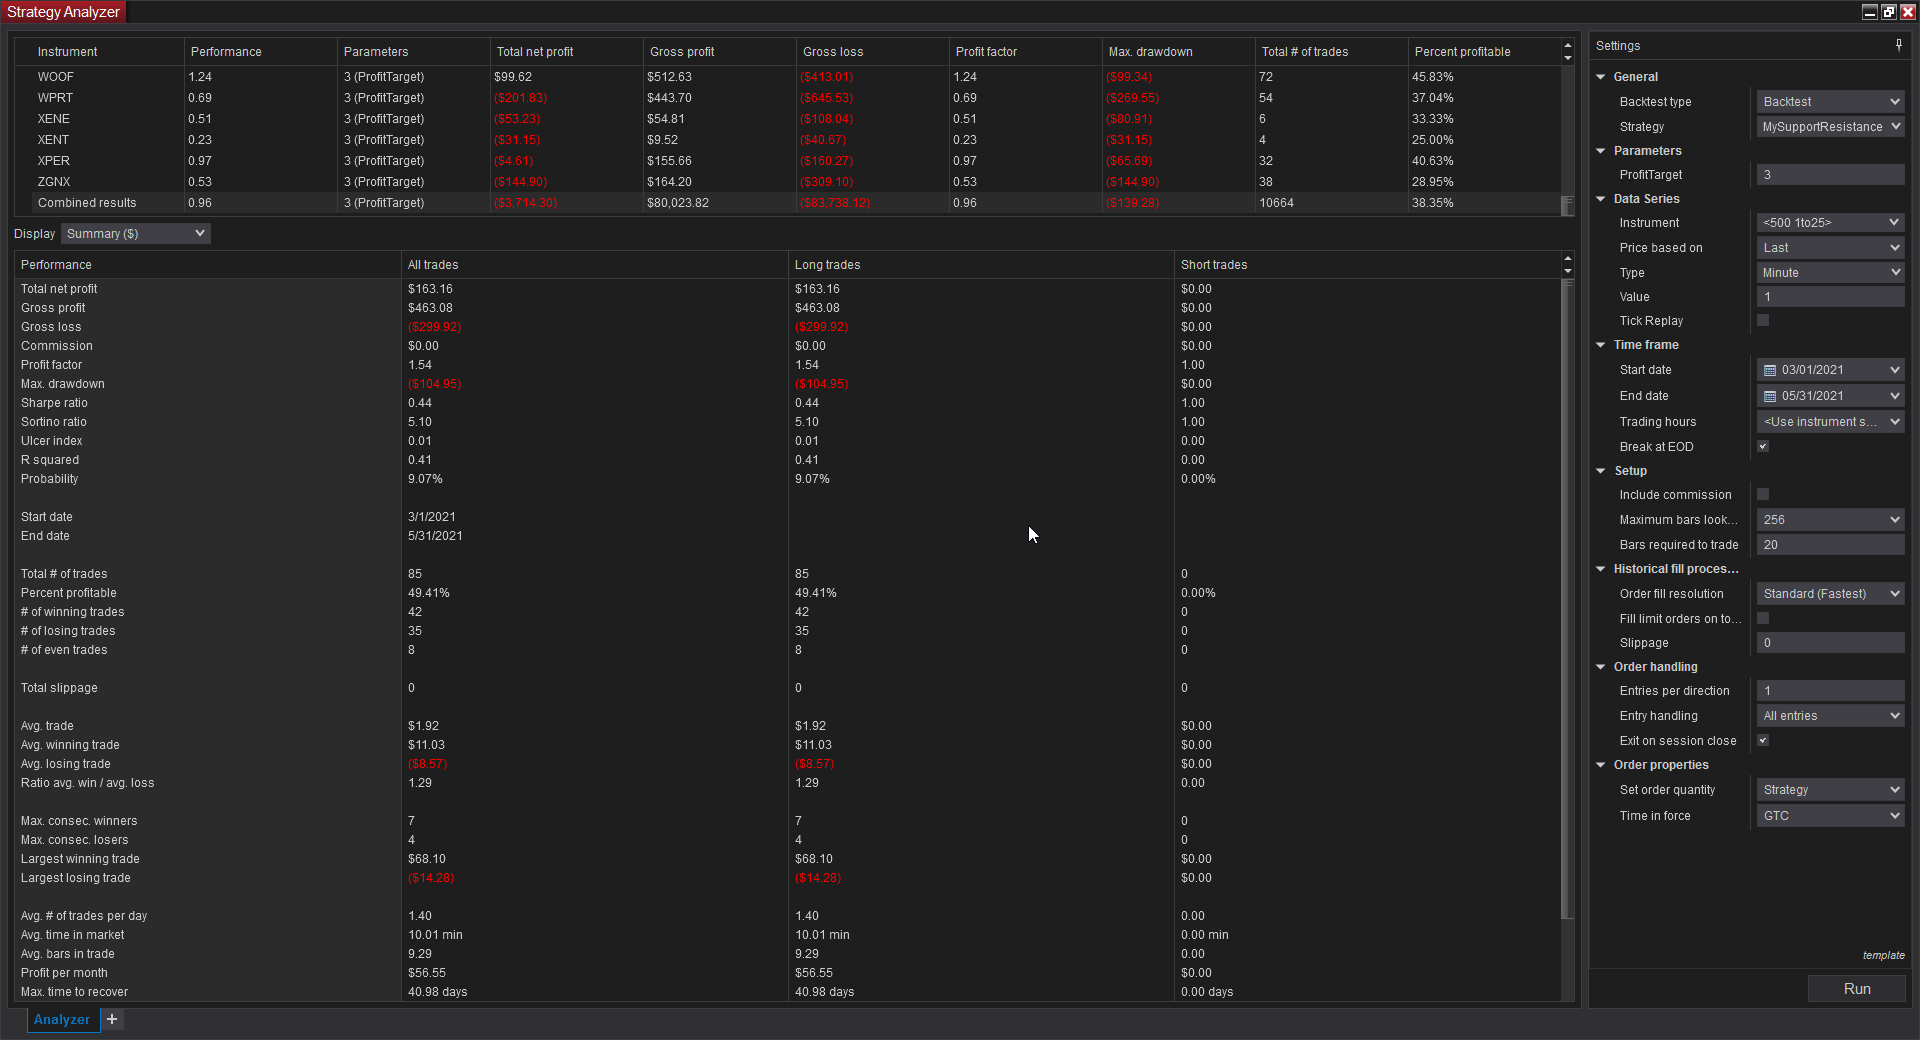
Task: Open Entry handling dropdown
Action: (x=1830, y=716)
